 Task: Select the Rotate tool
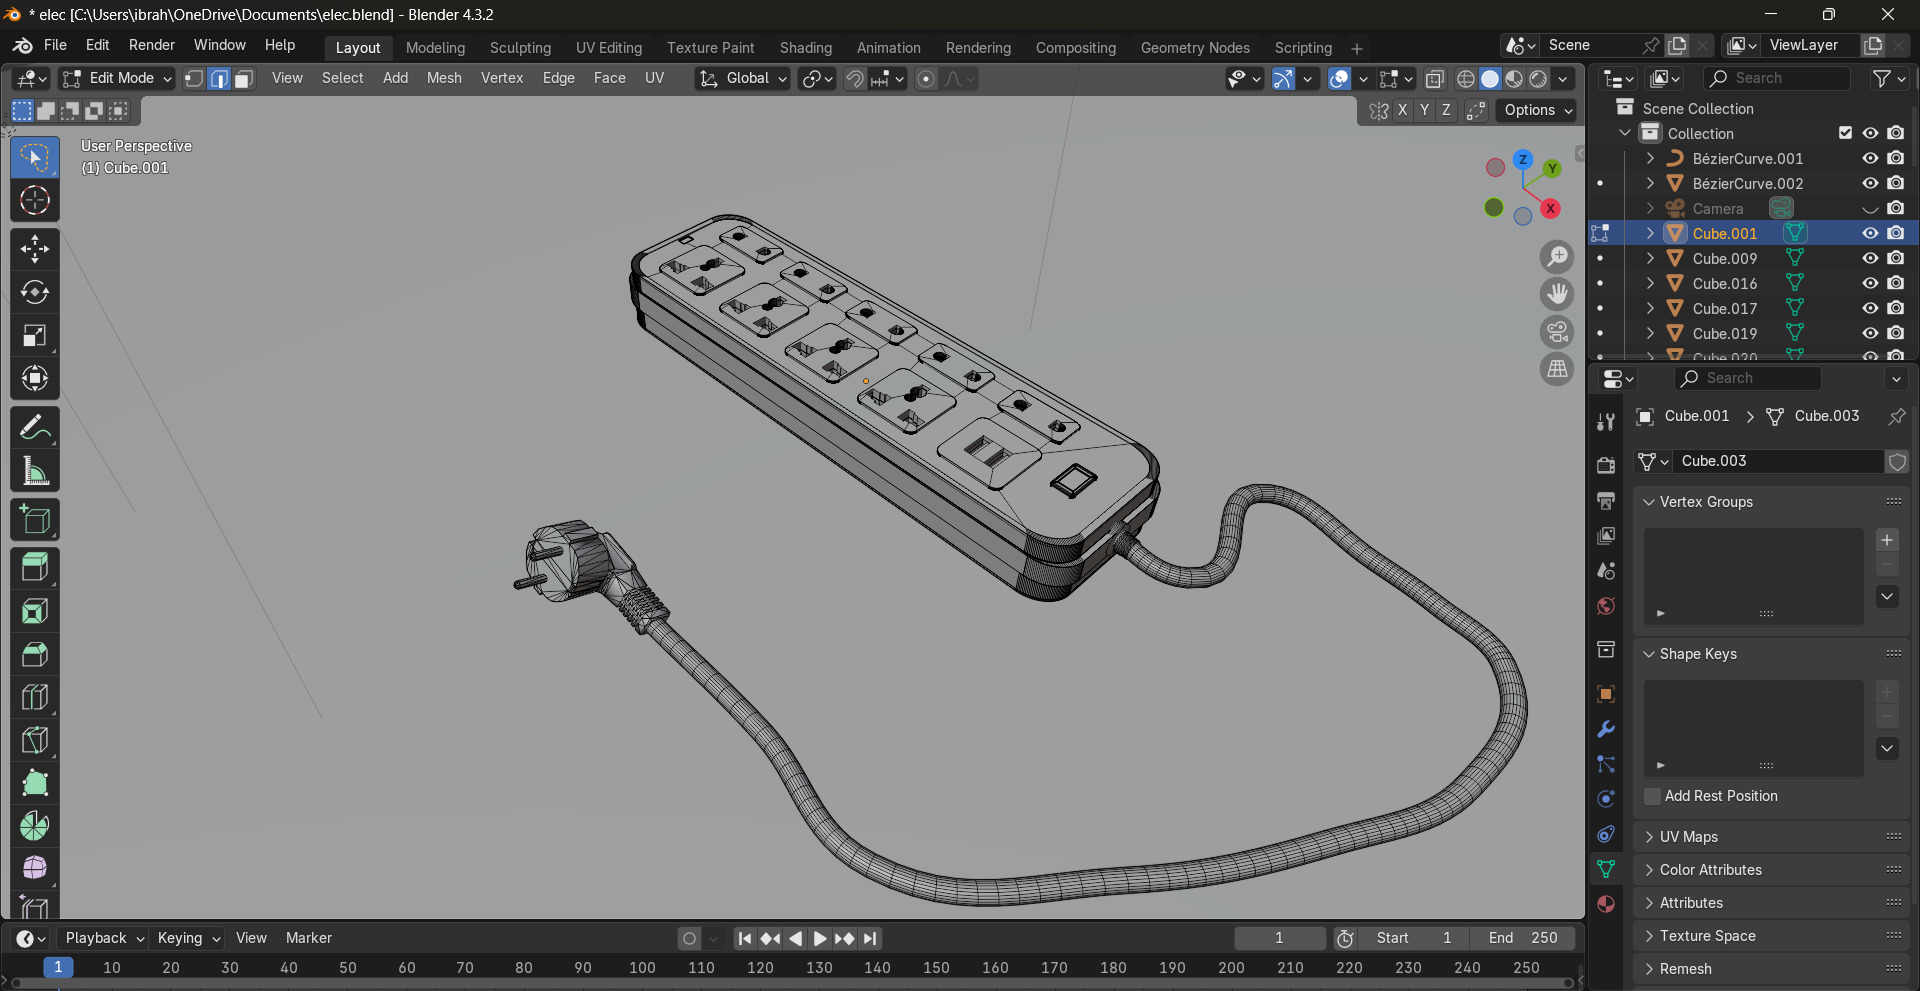pos(35,292)
